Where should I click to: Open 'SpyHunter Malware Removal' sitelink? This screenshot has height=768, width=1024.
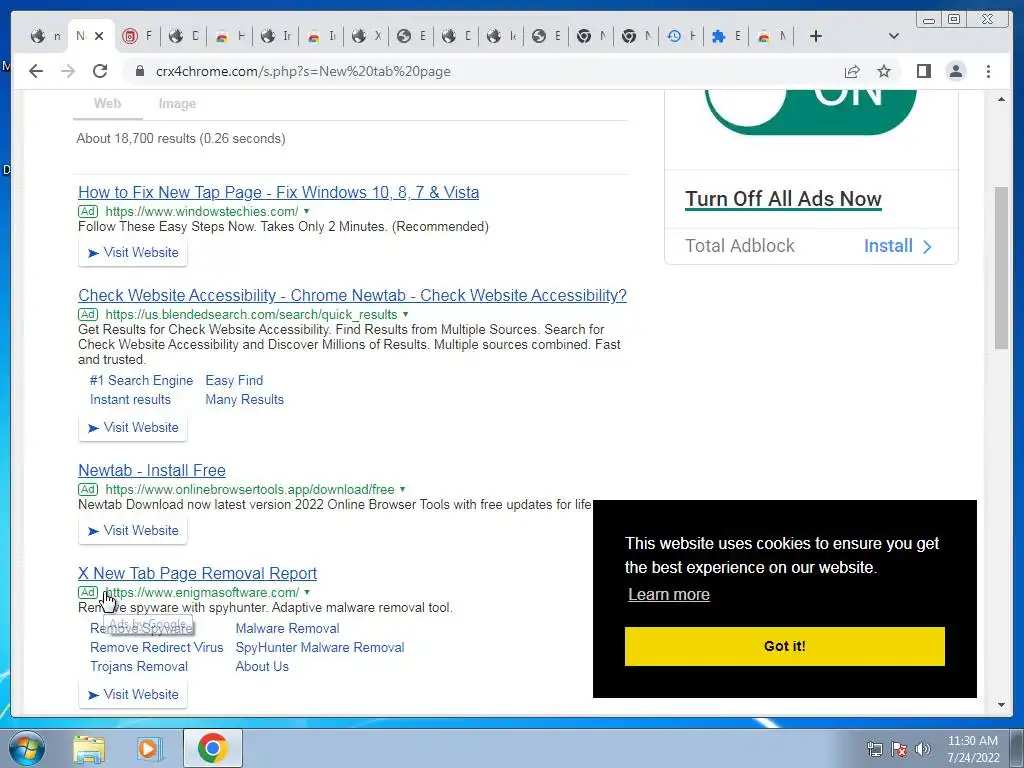click(319, 647)
